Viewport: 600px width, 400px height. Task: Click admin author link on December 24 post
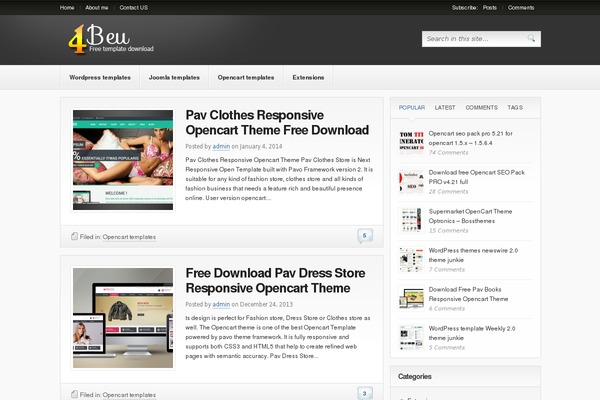tap(221, 304)
